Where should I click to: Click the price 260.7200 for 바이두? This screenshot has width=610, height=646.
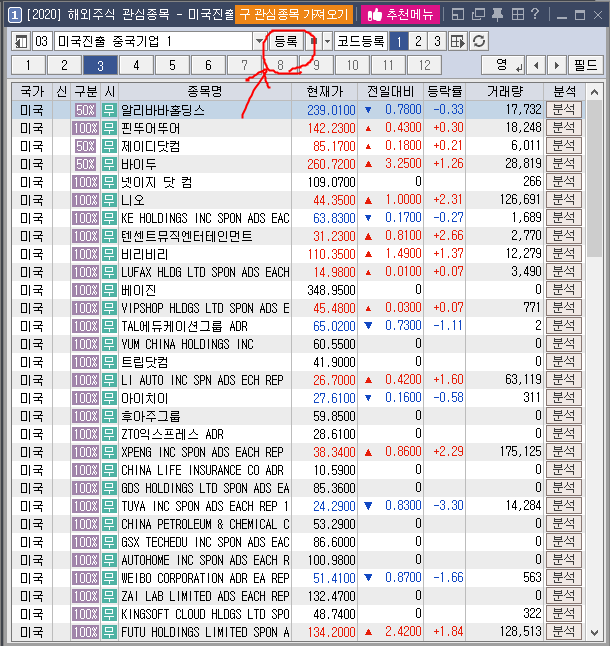331,164
